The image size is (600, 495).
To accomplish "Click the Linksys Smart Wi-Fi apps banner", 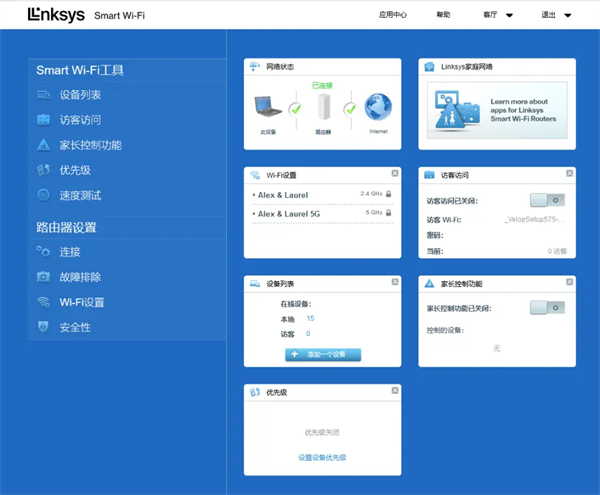I will coord(497,108).
